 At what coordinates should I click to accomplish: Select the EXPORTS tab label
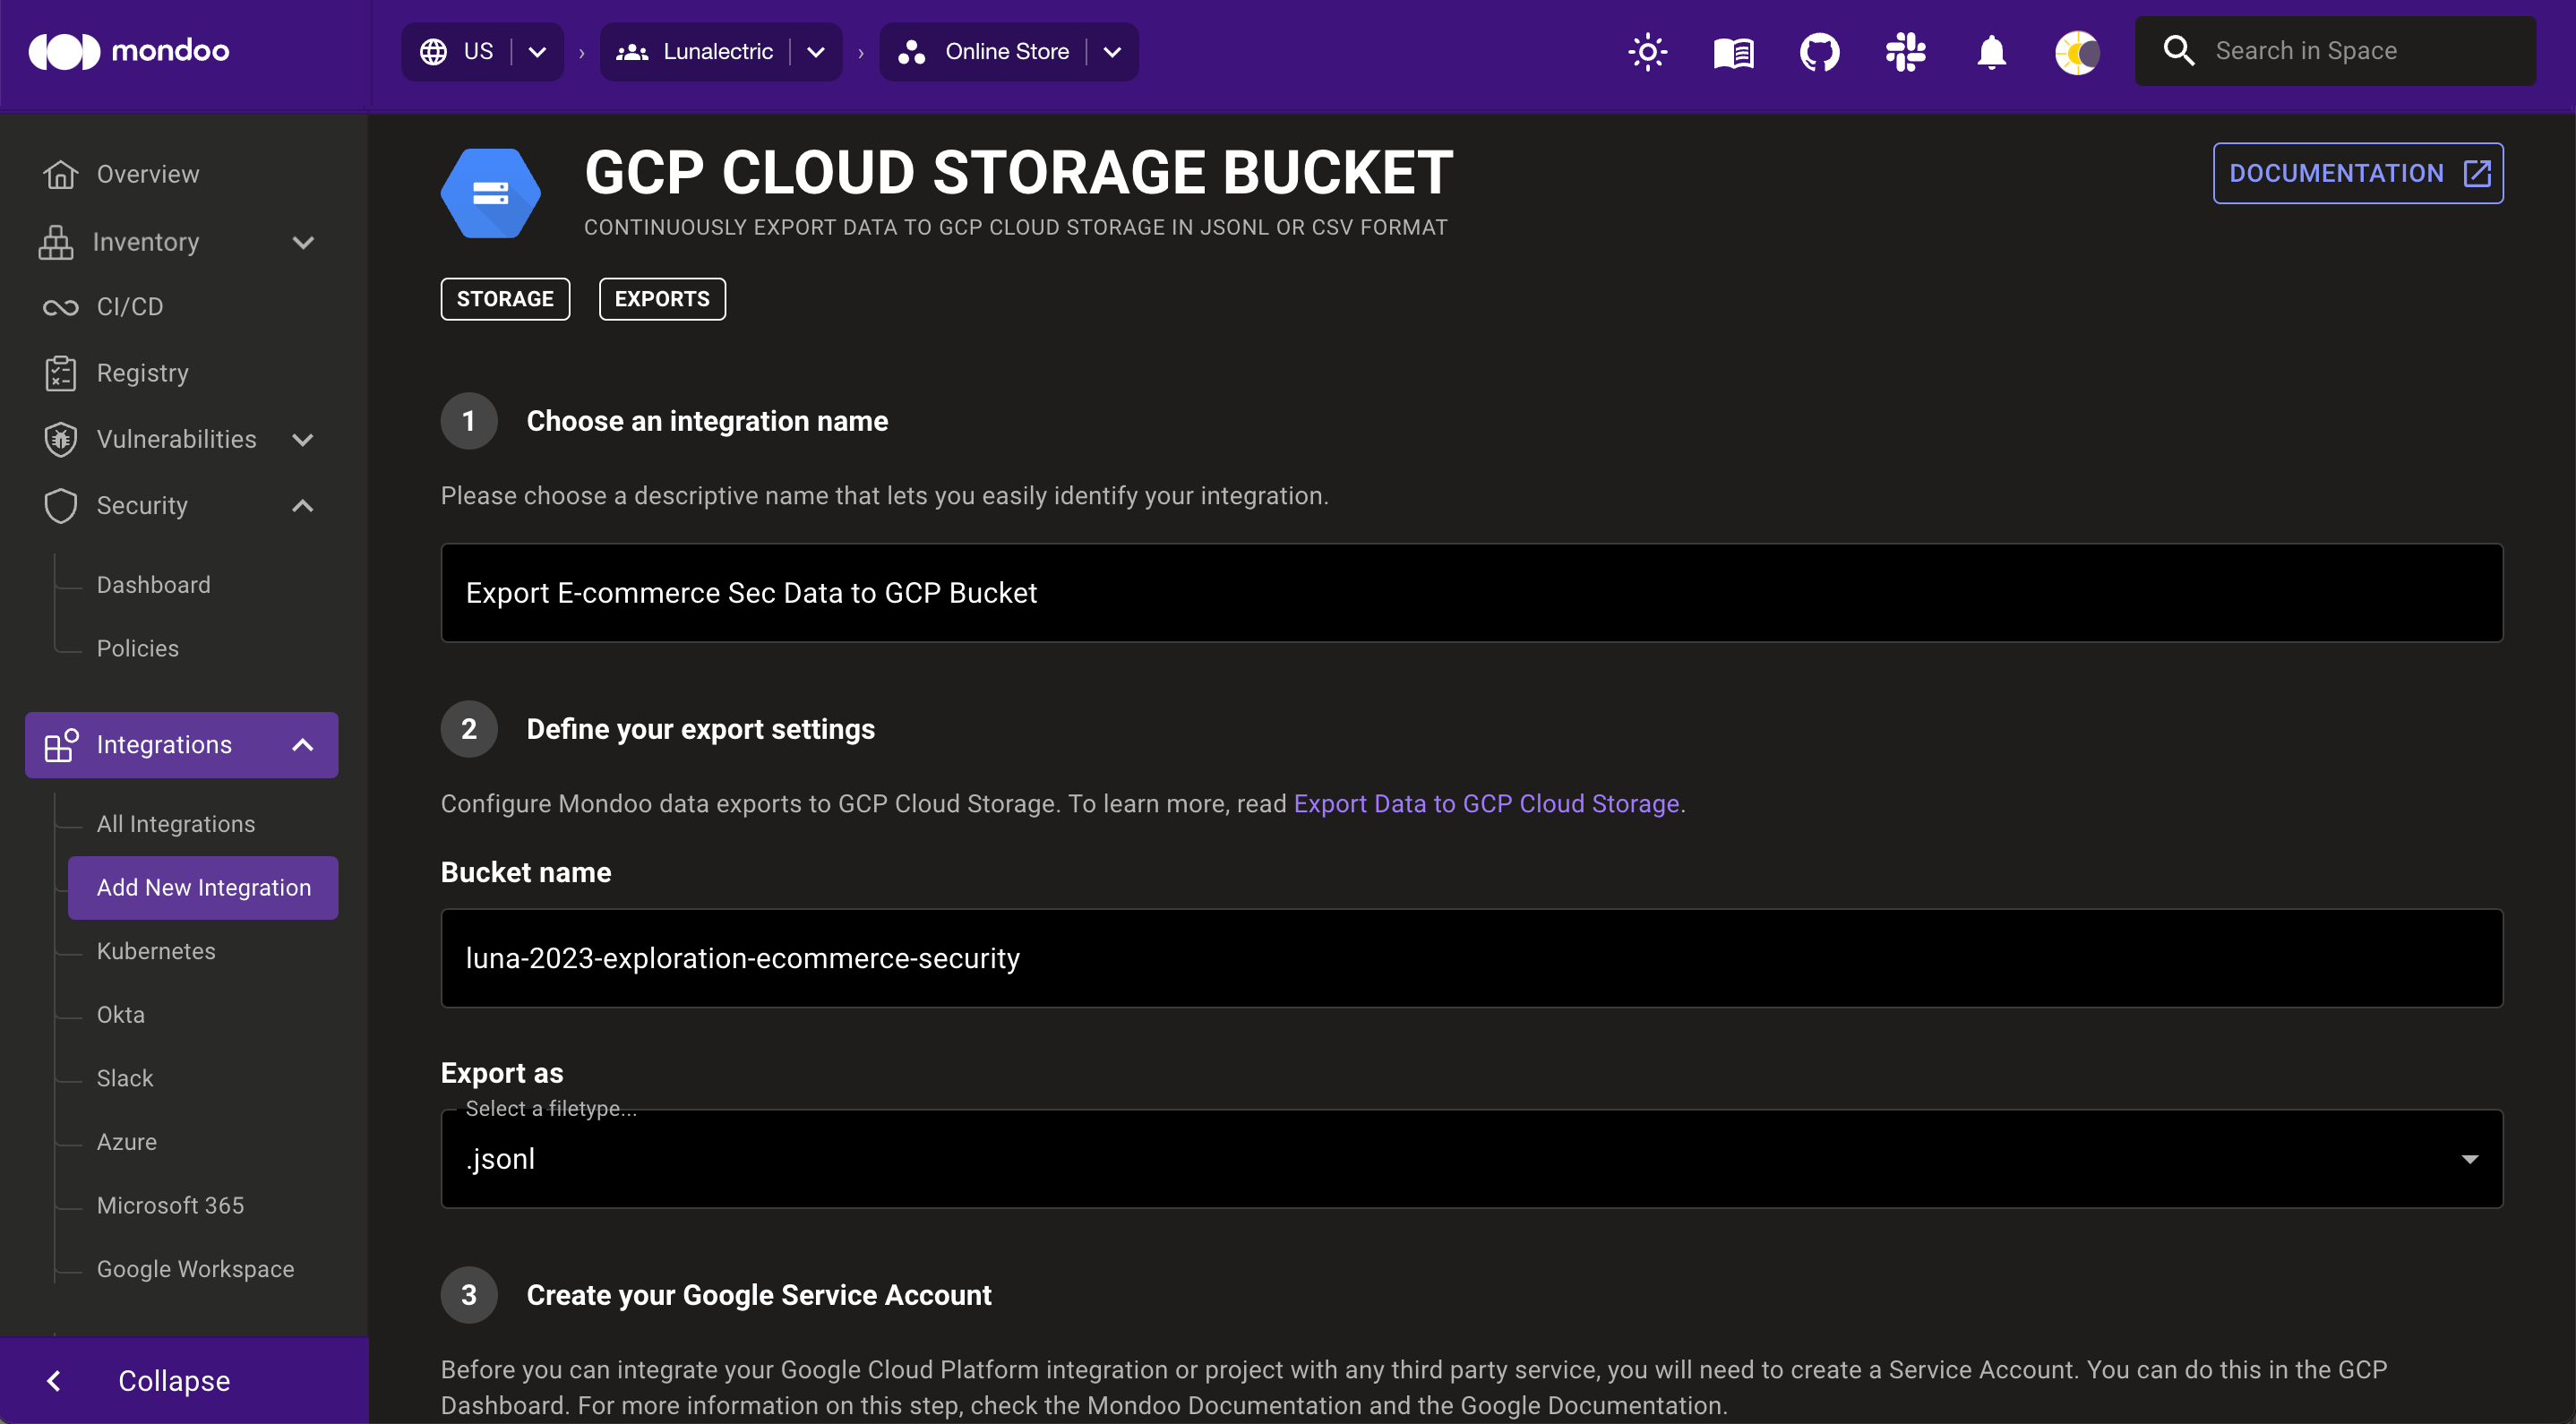coord(661,298)
